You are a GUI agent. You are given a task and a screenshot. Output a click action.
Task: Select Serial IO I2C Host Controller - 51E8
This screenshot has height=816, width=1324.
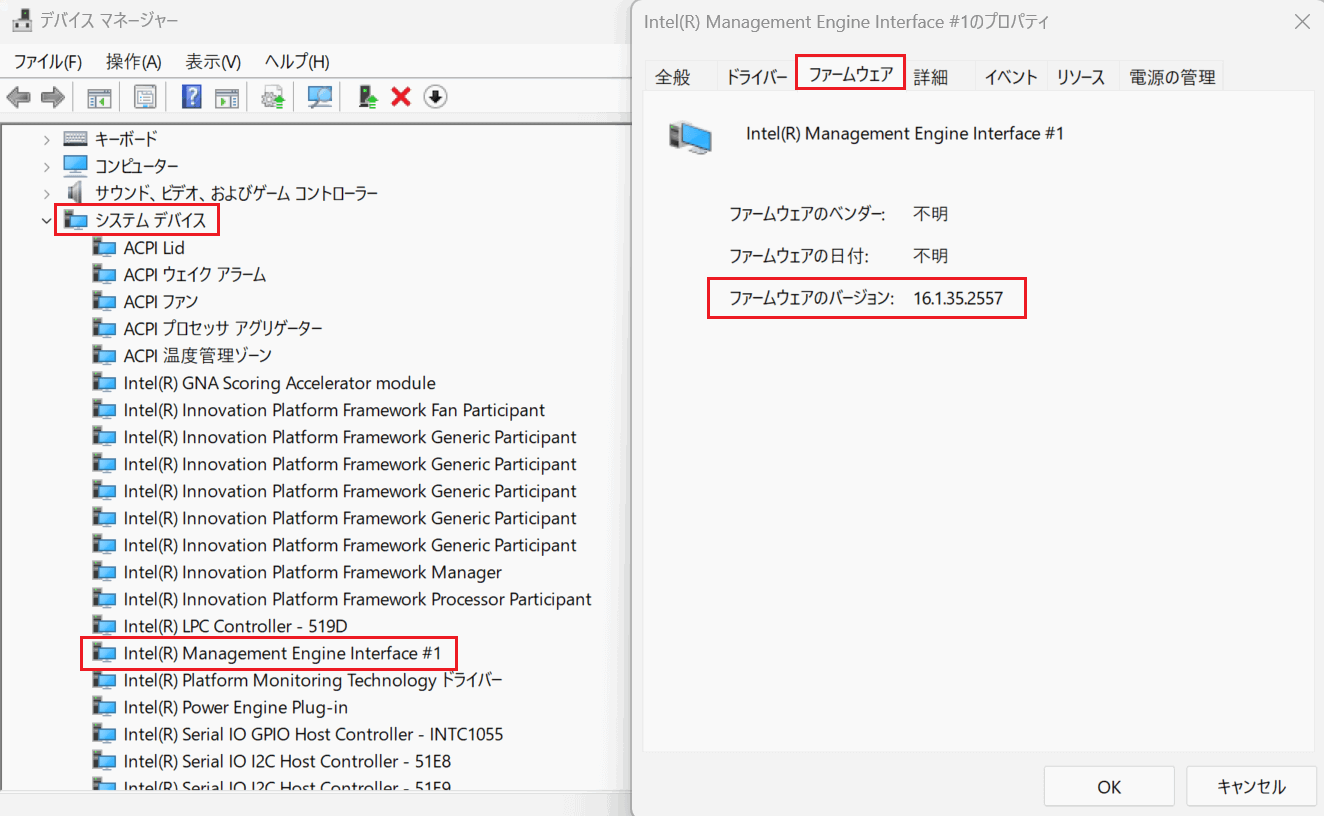pos(288,761)
